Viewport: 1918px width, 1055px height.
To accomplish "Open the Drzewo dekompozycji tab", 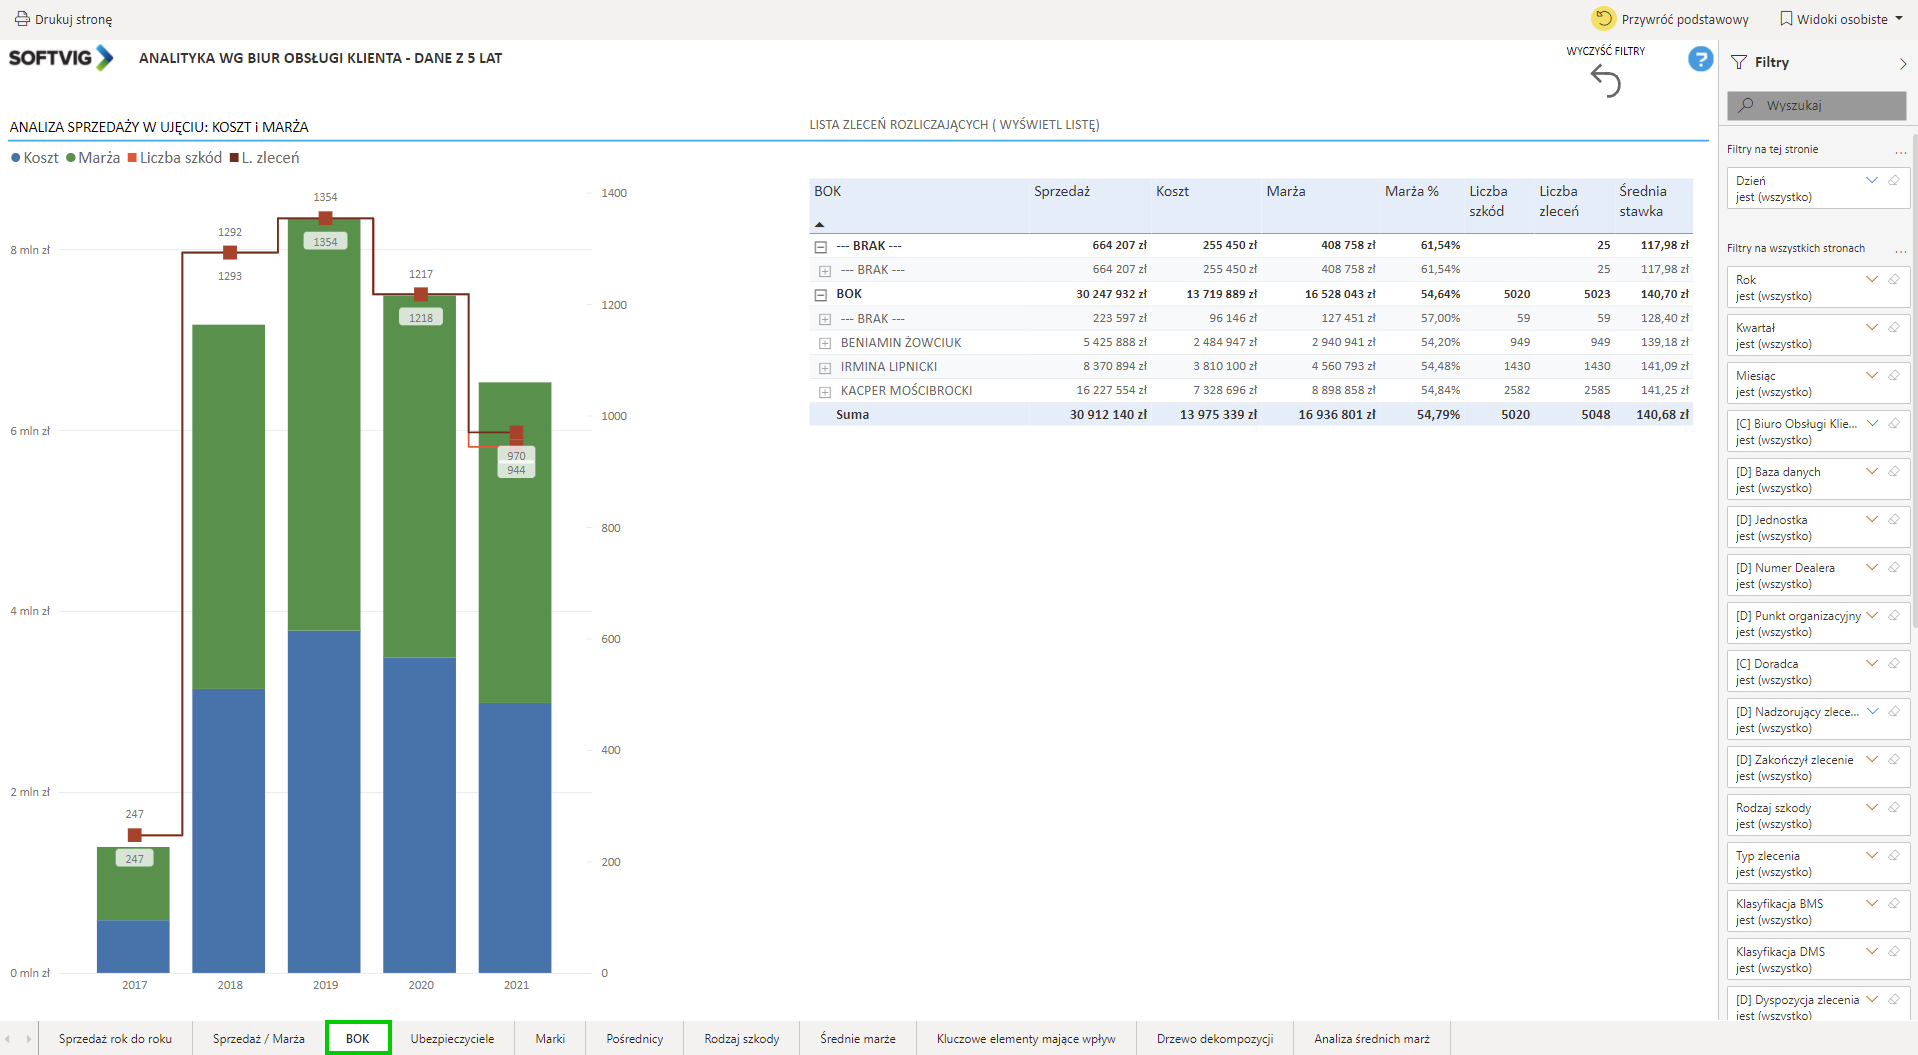I will [x=1214, y=1039].
